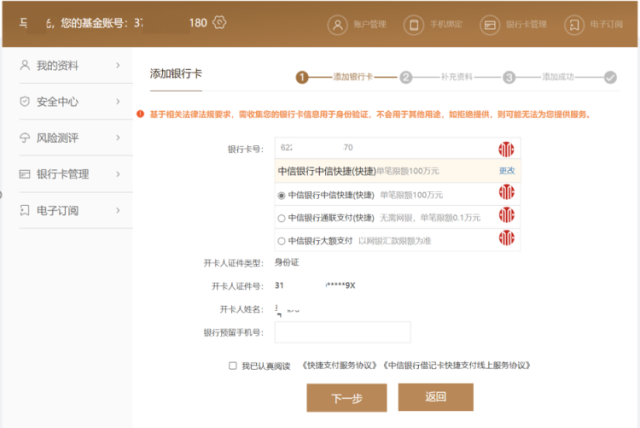Image resolution: width=640 pixels, height=428 pixels.
Task: Click the 银行卡管理 card icon in the header
Action: point(490,25)
